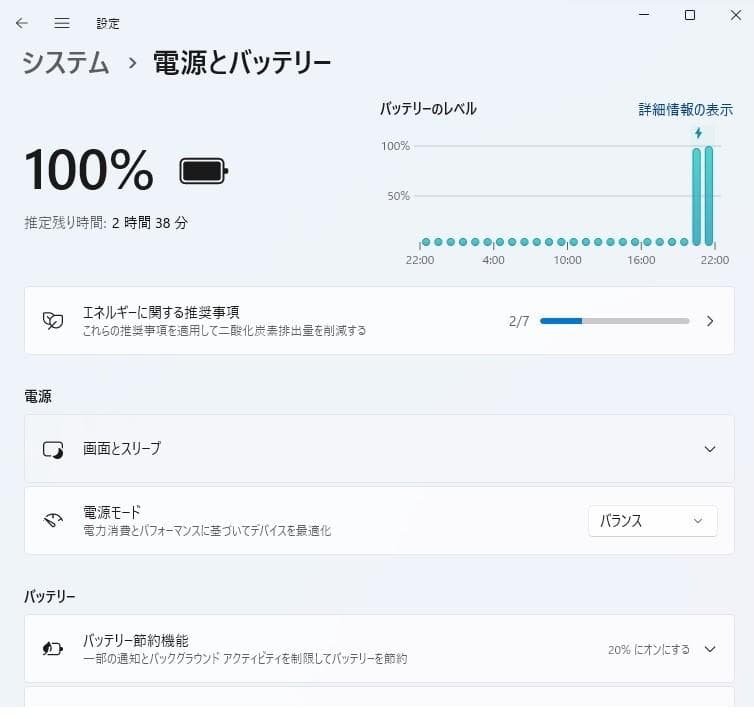Image resolution: width=754 pixels, height=719 pixels.
Task: Click the バッテリー section heading
Action: (50, 596)
